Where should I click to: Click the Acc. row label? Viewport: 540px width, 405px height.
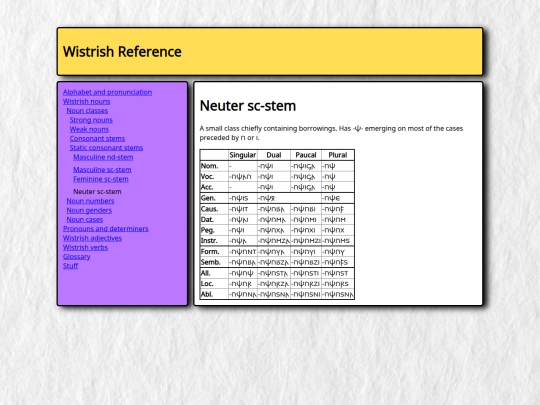(x=214, y=187)
